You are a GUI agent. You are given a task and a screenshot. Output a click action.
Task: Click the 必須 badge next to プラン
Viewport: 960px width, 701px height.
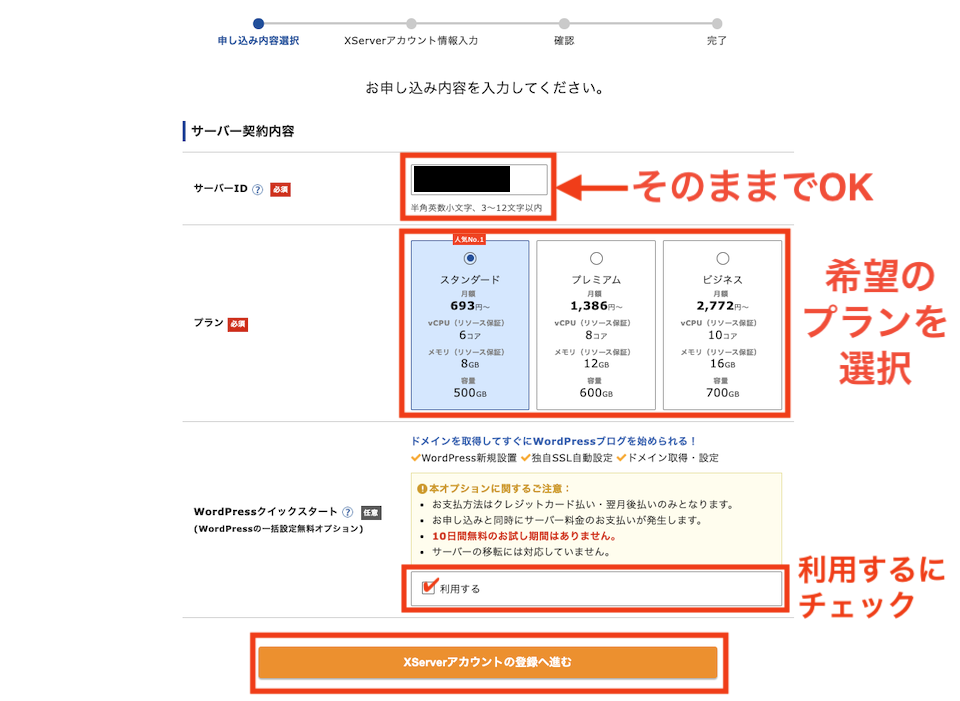(x=236, y=325)
